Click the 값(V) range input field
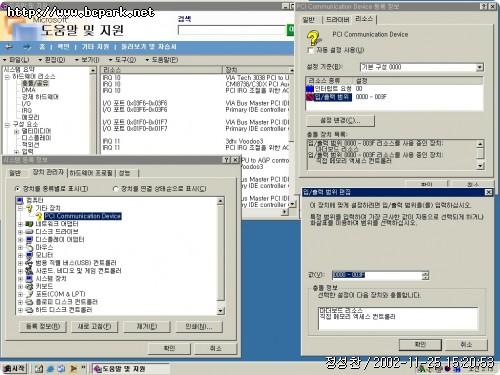This screenshot has width=500, height=375. click(377, 275)
